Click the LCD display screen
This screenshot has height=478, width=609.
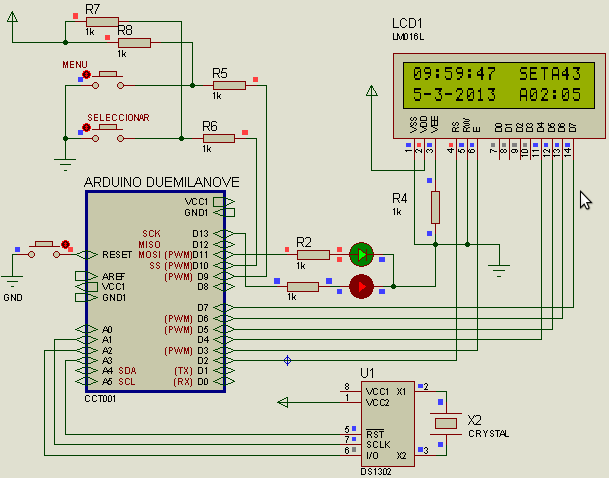(x=499, y=85)
